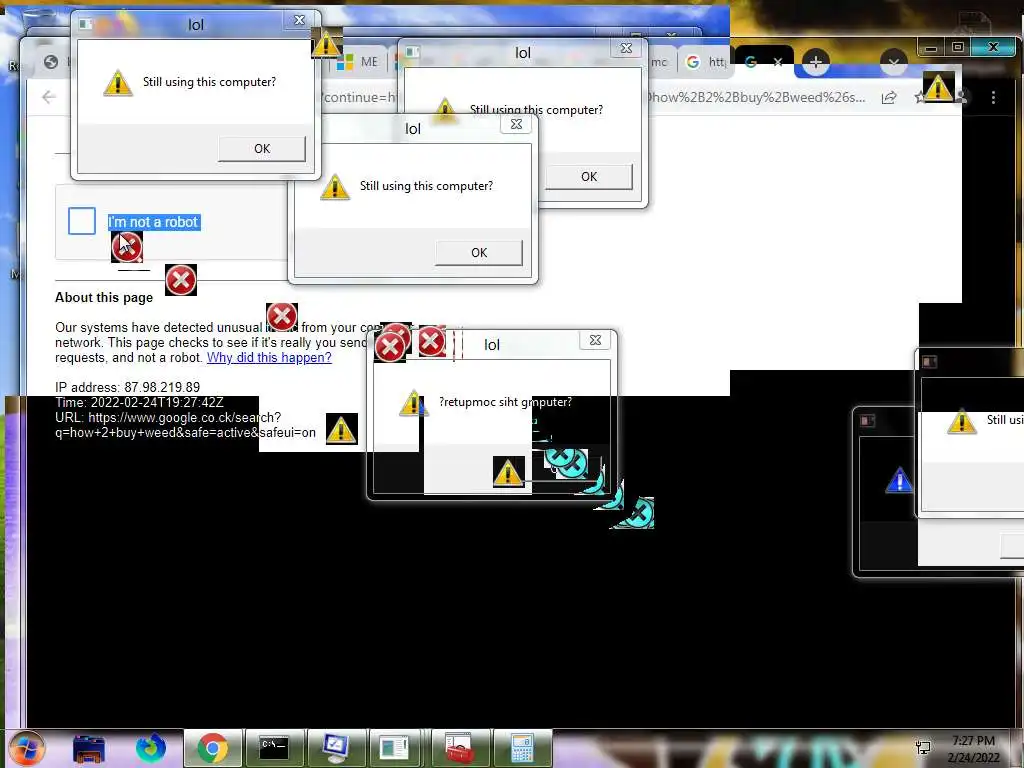The width and height of the screenshot is (1024, 768).
Task: Open the Windows Start orb
Action: pyautogui.click(x=26, y=748)
